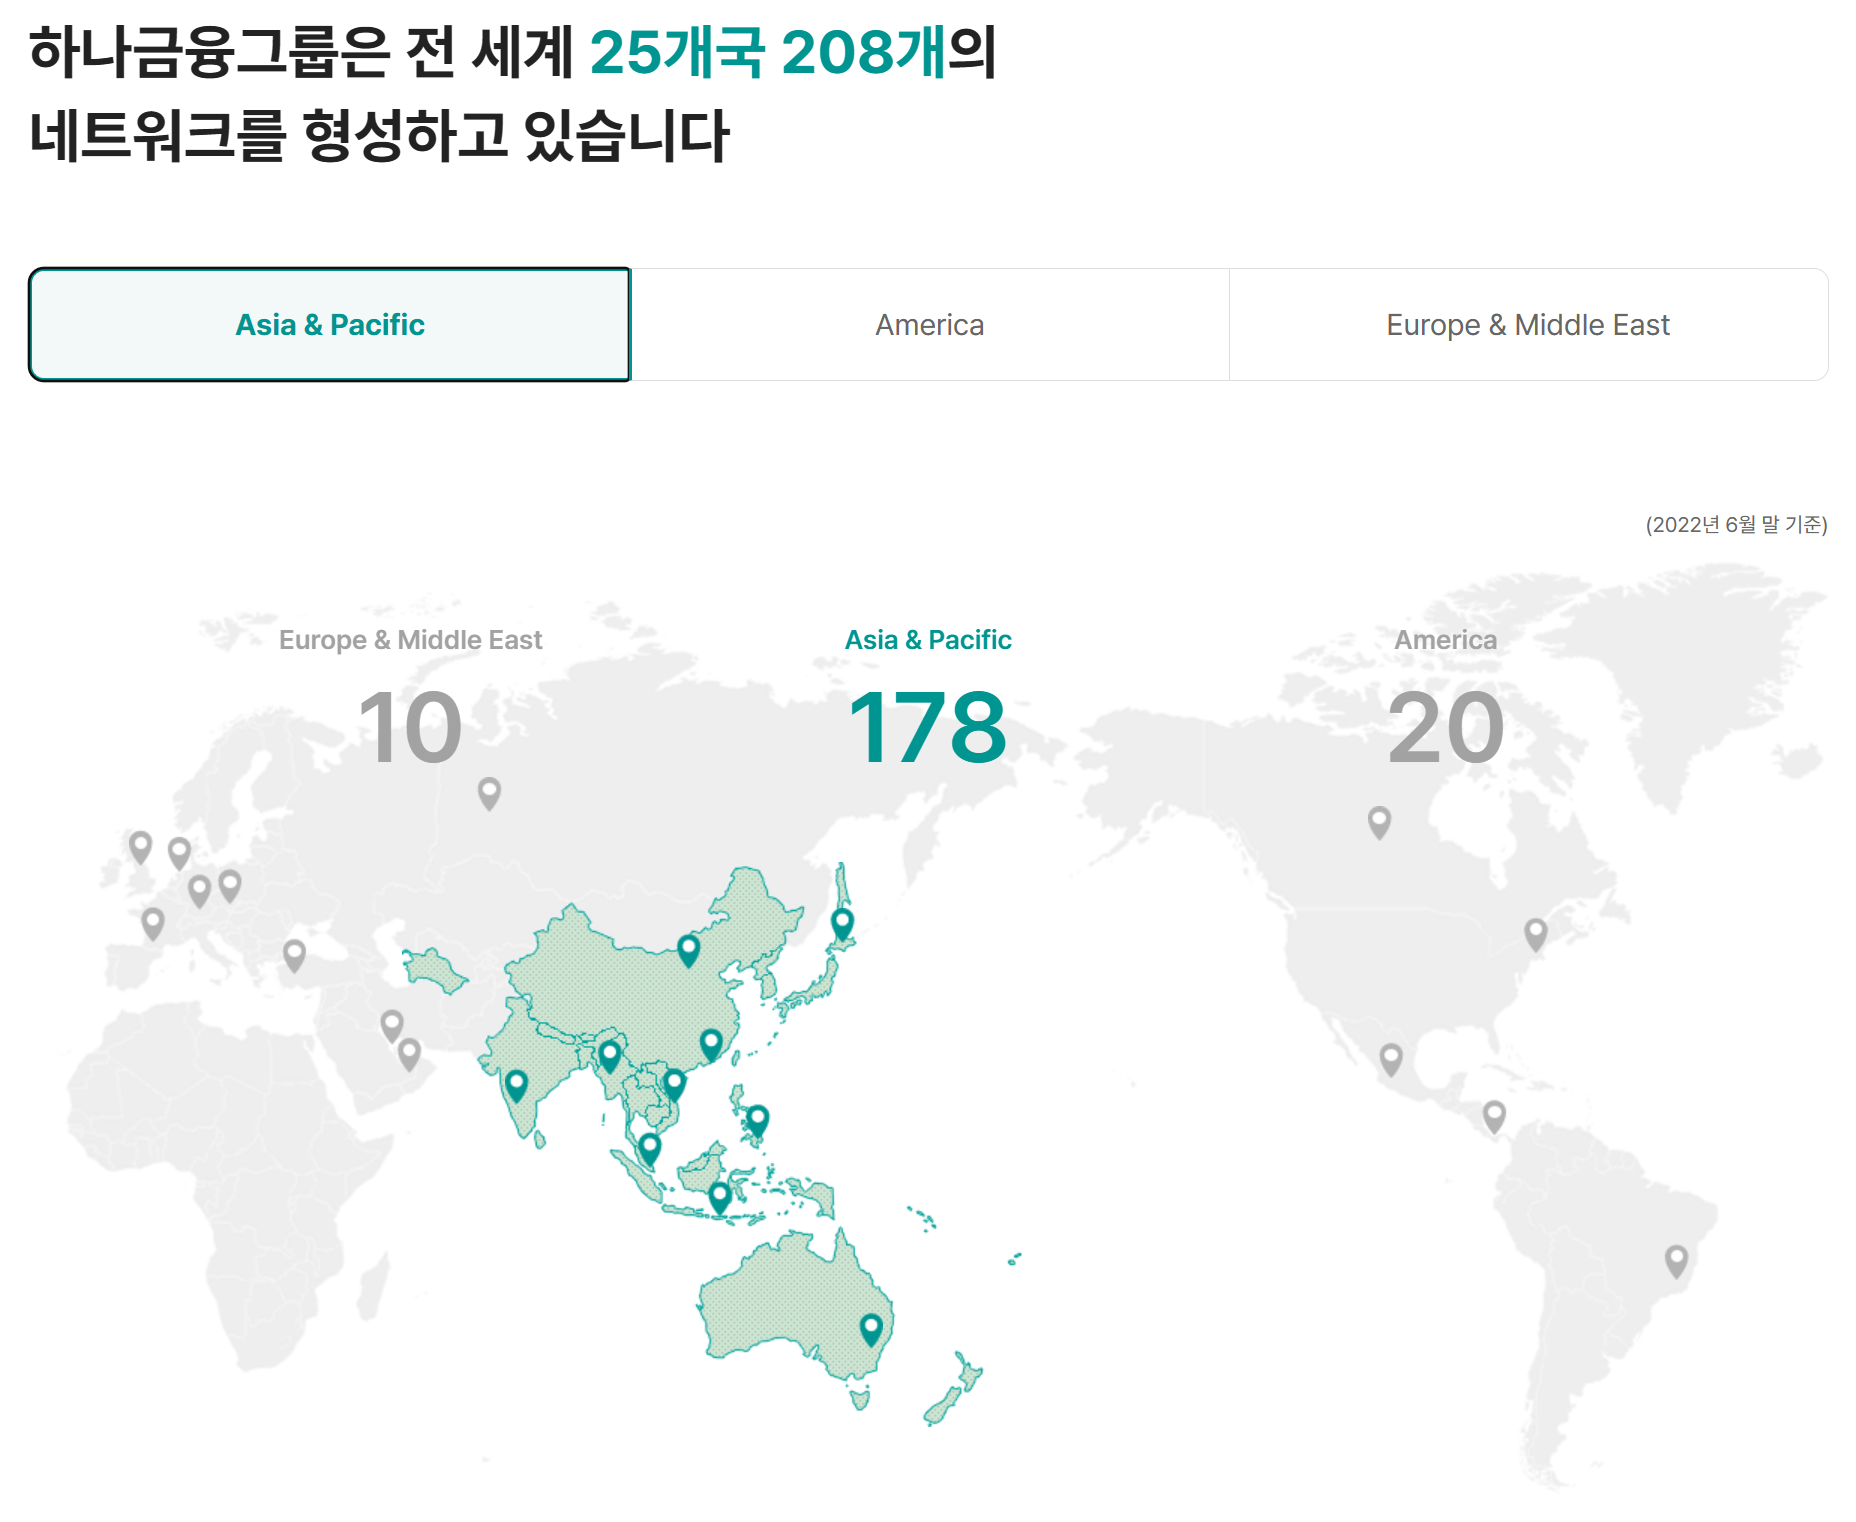Click the gray pin over Turkey
The width and height of the screenshot is (1856, 1522).
click(x=294, y=956)
